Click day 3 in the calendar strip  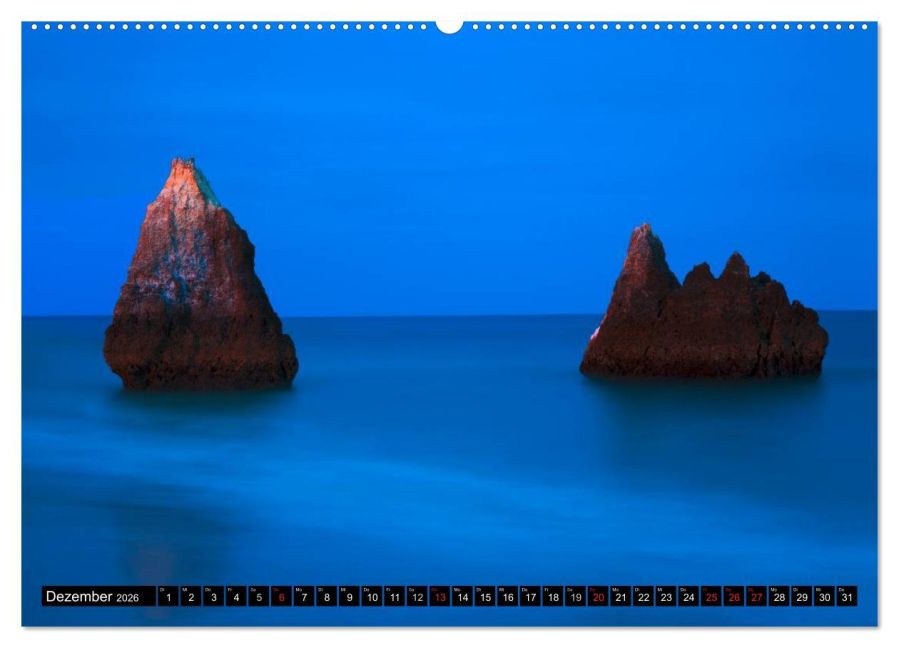(213, 596)
